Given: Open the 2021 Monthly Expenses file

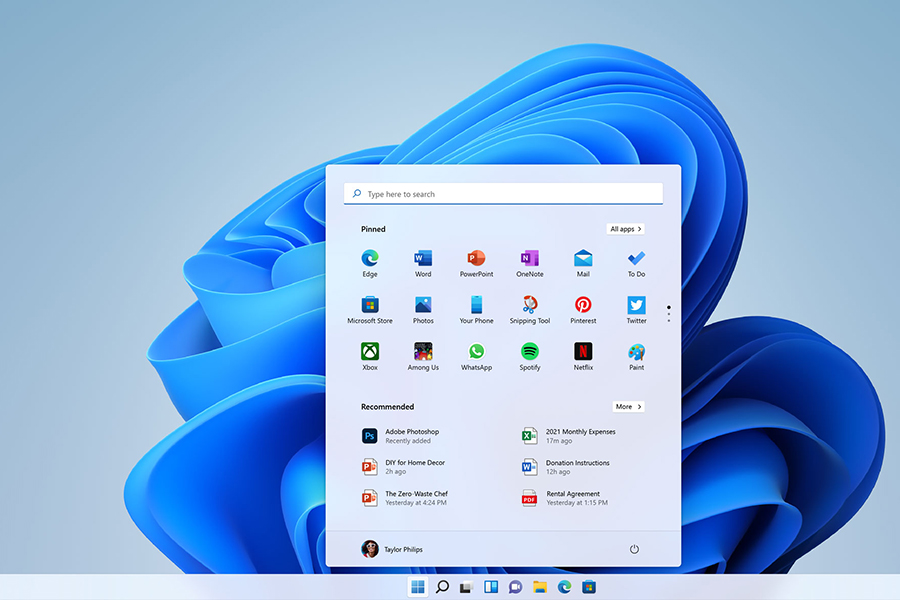Looking at the screenshot, I should tap(570, 436).
